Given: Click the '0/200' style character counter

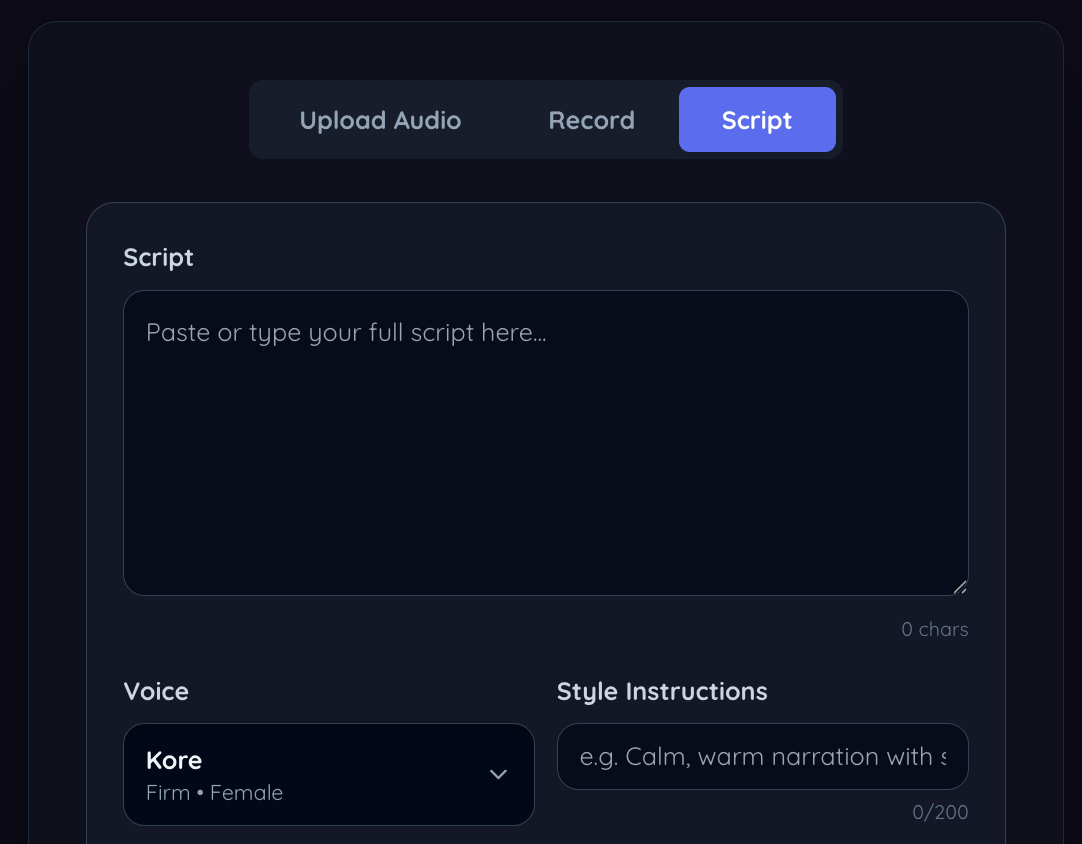Looking at the screenshot, I should 940,812.
